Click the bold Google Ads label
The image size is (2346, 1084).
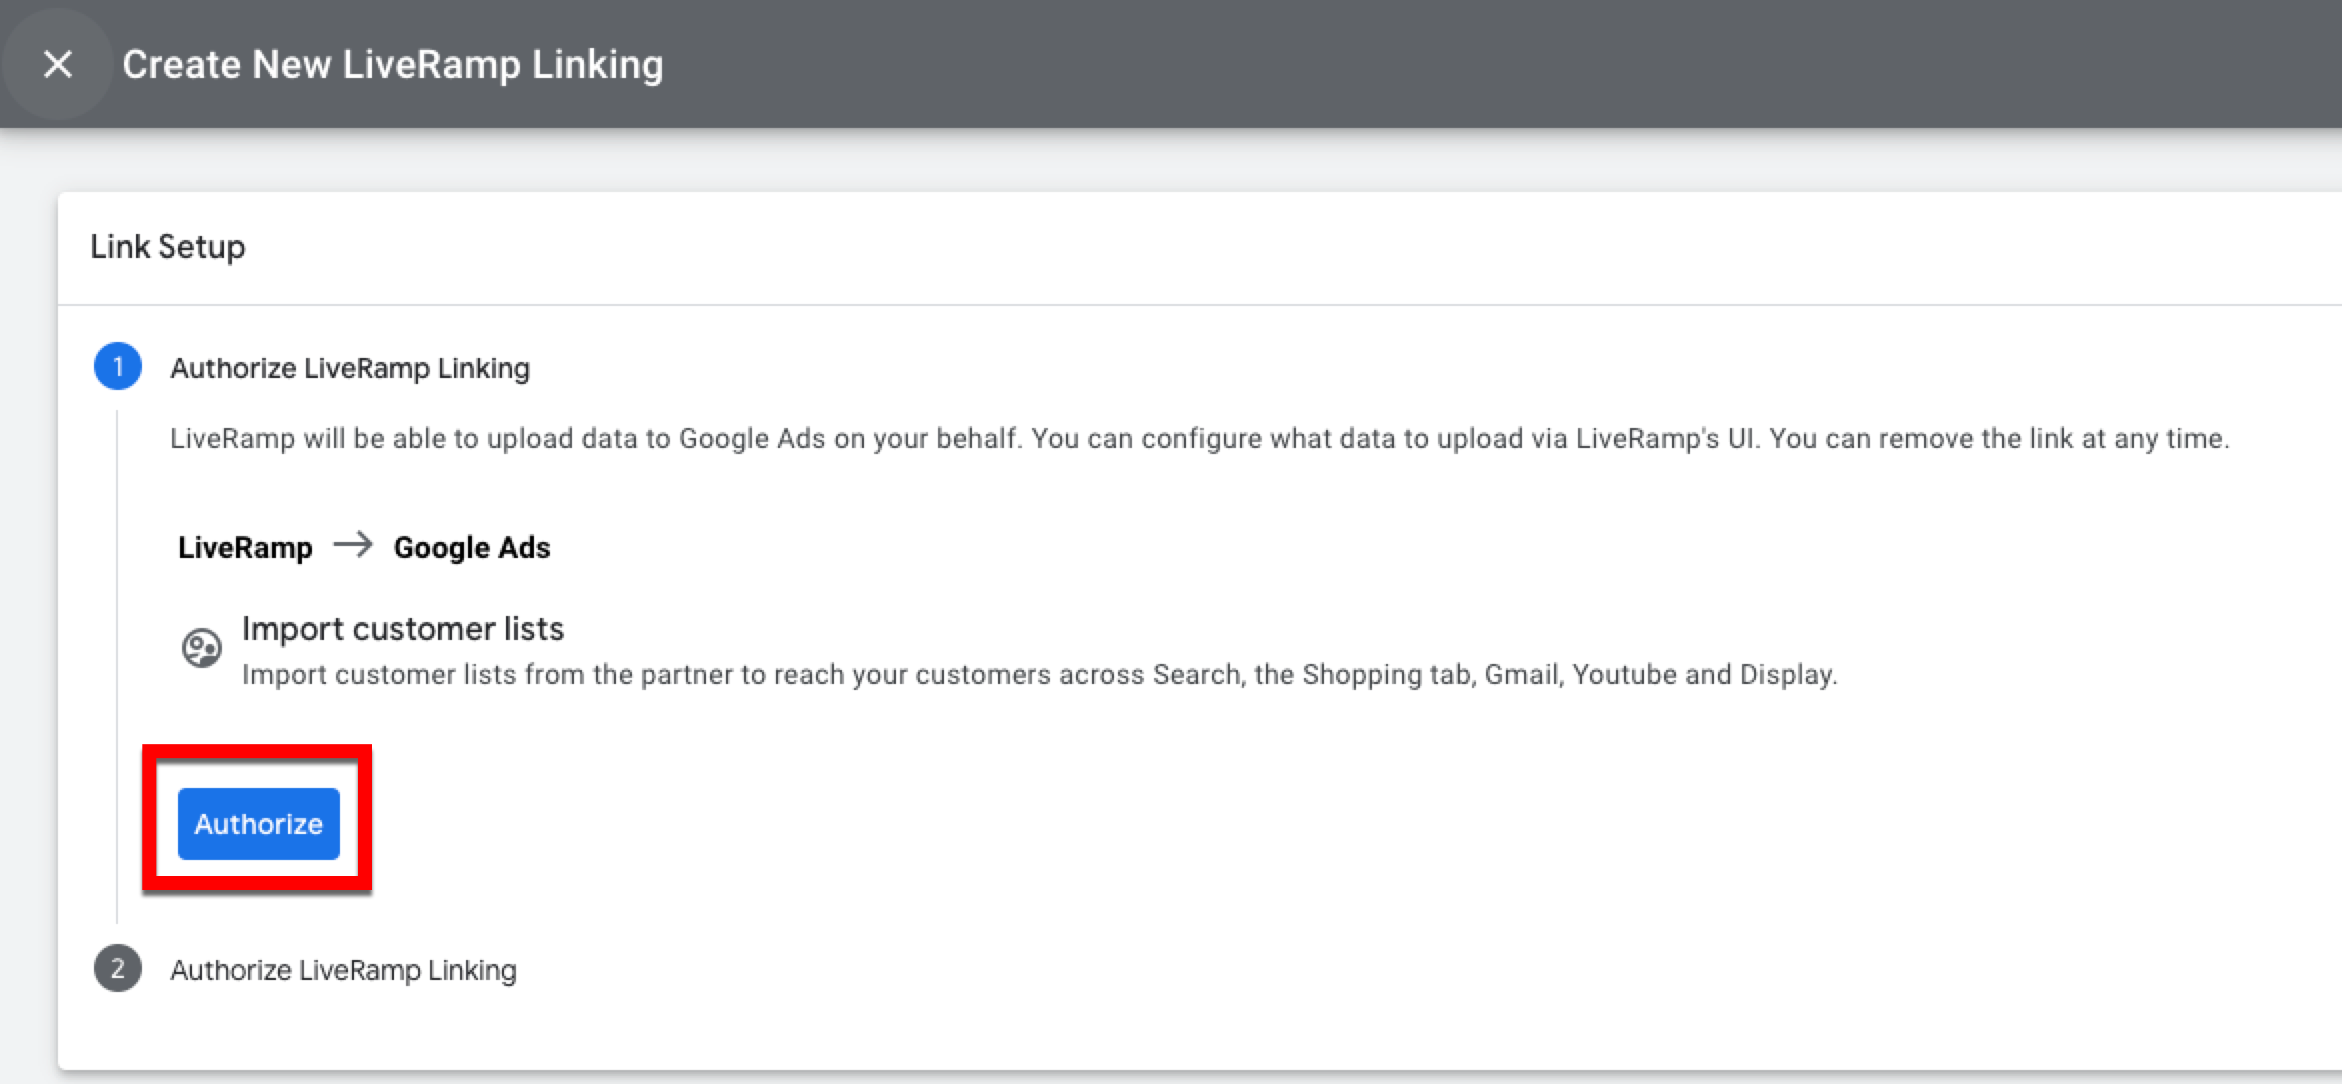472,548
